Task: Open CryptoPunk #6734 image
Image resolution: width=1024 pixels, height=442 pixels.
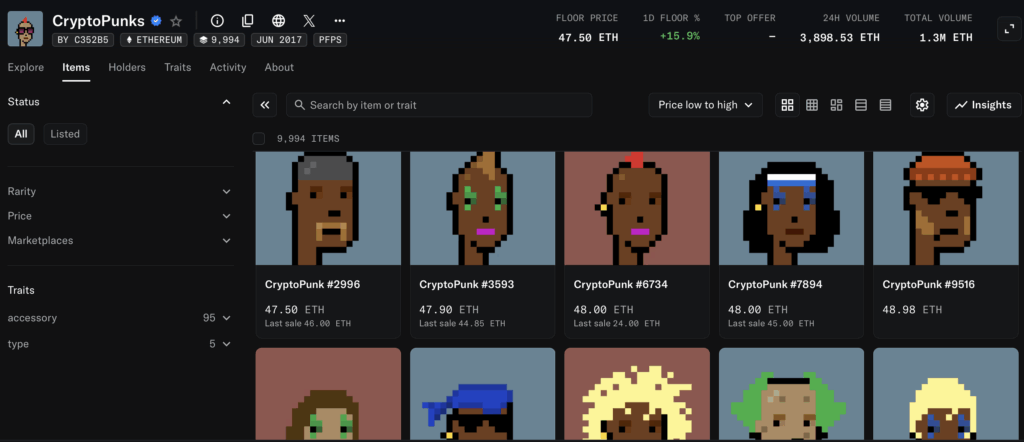Action: coord(637,208)
